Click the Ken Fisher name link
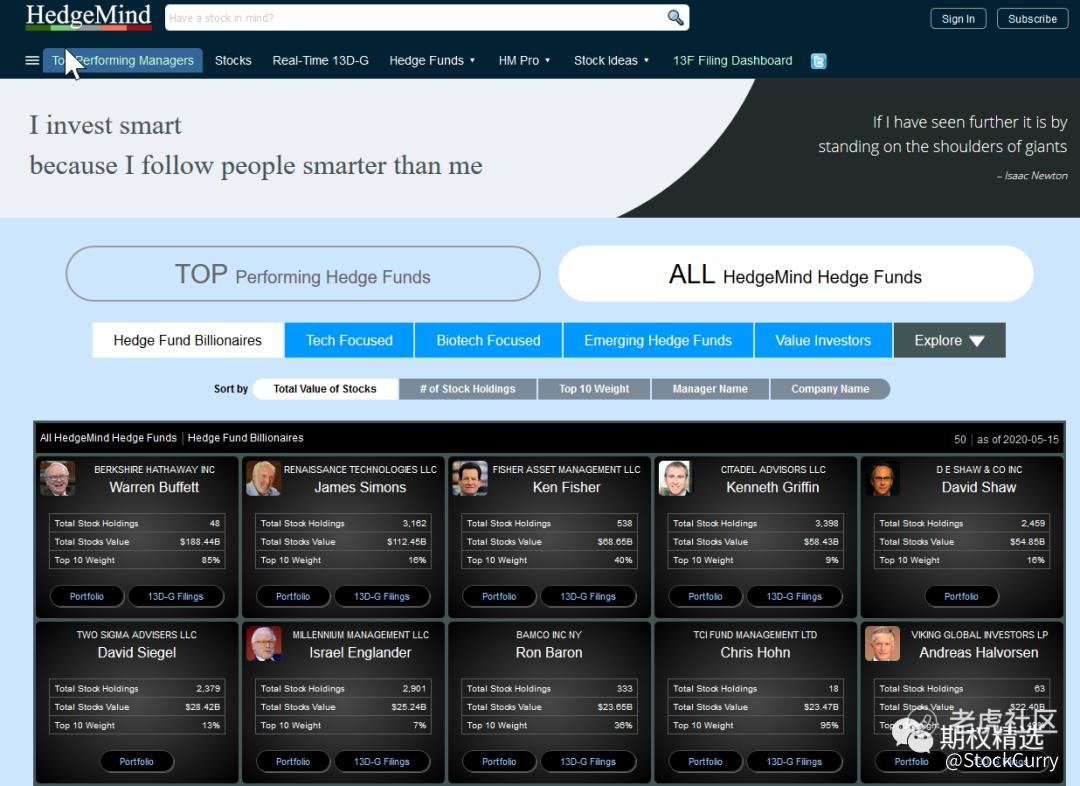 (566, 488)
